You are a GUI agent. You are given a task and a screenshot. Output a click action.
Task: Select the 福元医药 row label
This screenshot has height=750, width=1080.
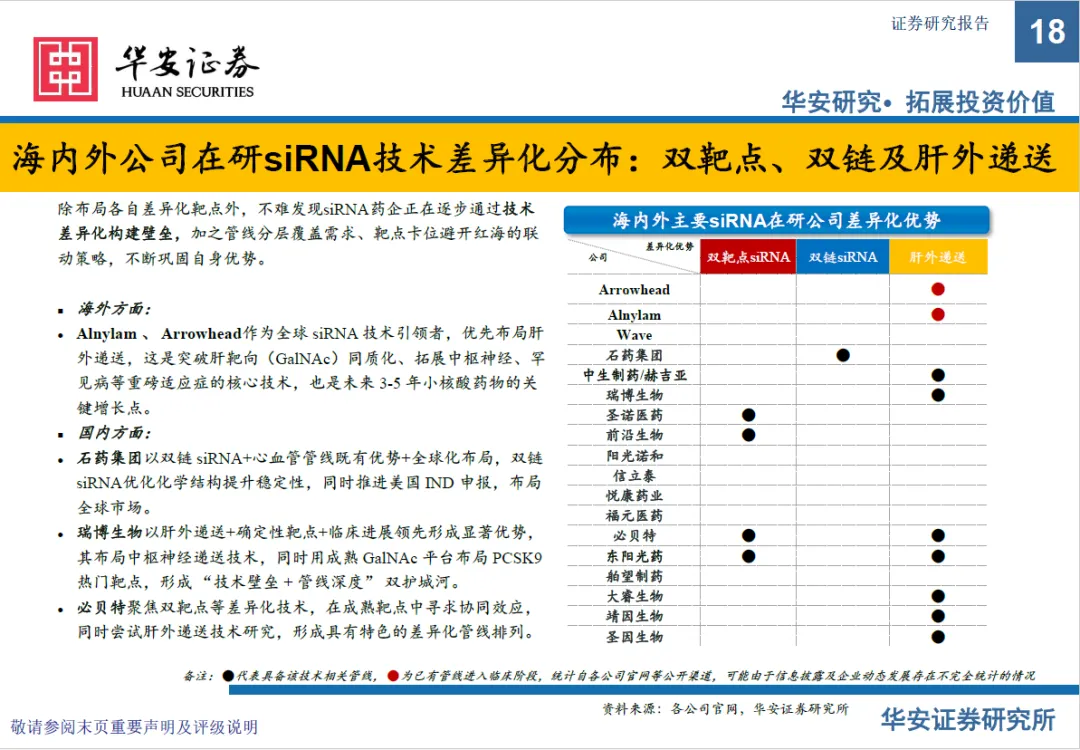coord(634,516)
